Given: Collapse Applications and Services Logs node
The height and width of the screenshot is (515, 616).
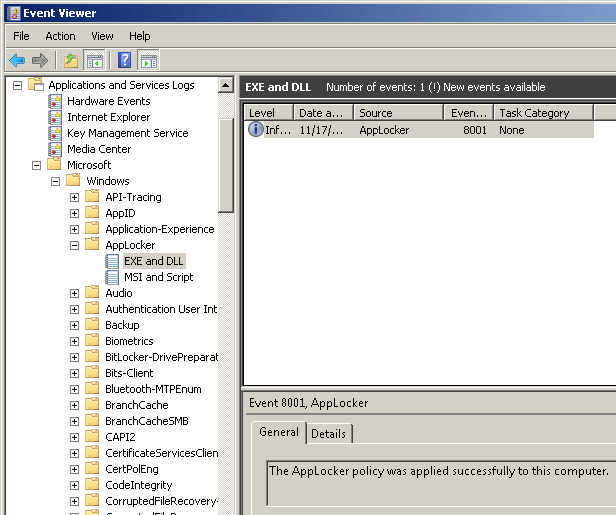Looking at the screenshot, I should (x=17, y=85).
